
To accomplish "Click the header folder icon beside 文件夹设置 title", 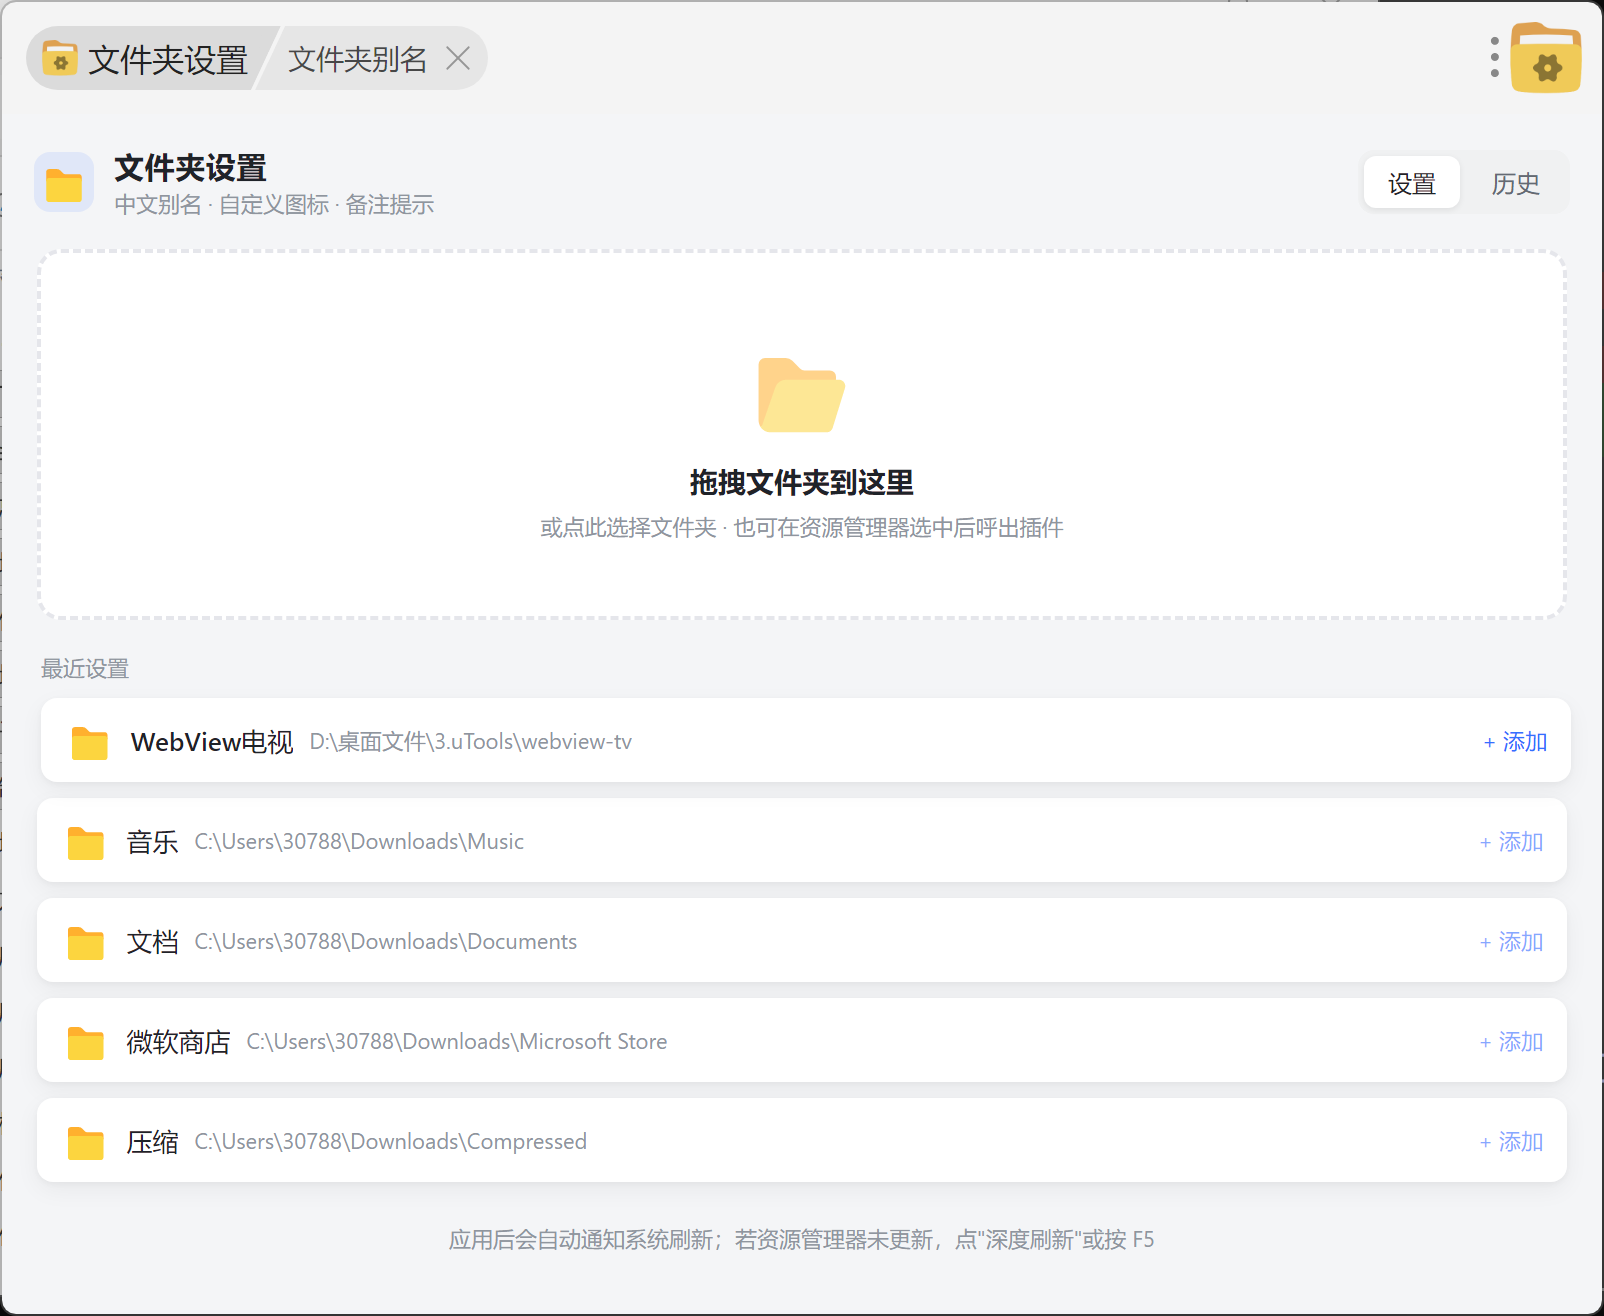I will click(x=64, y=182).
